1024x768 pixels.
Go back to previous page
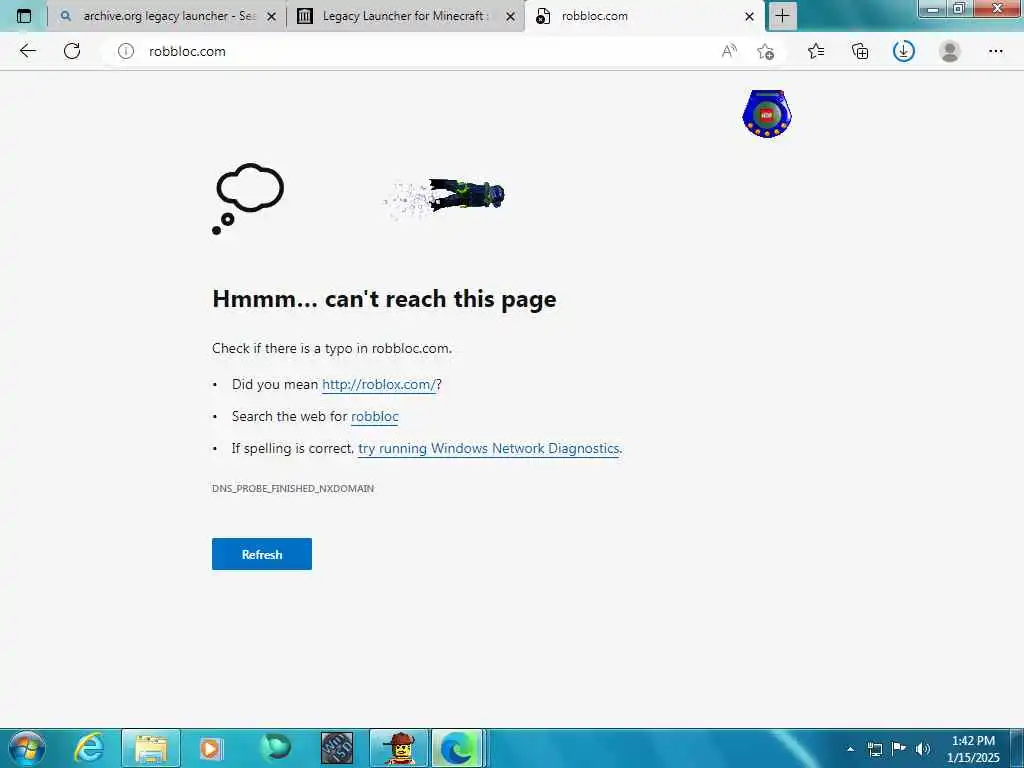click(27, 51)
